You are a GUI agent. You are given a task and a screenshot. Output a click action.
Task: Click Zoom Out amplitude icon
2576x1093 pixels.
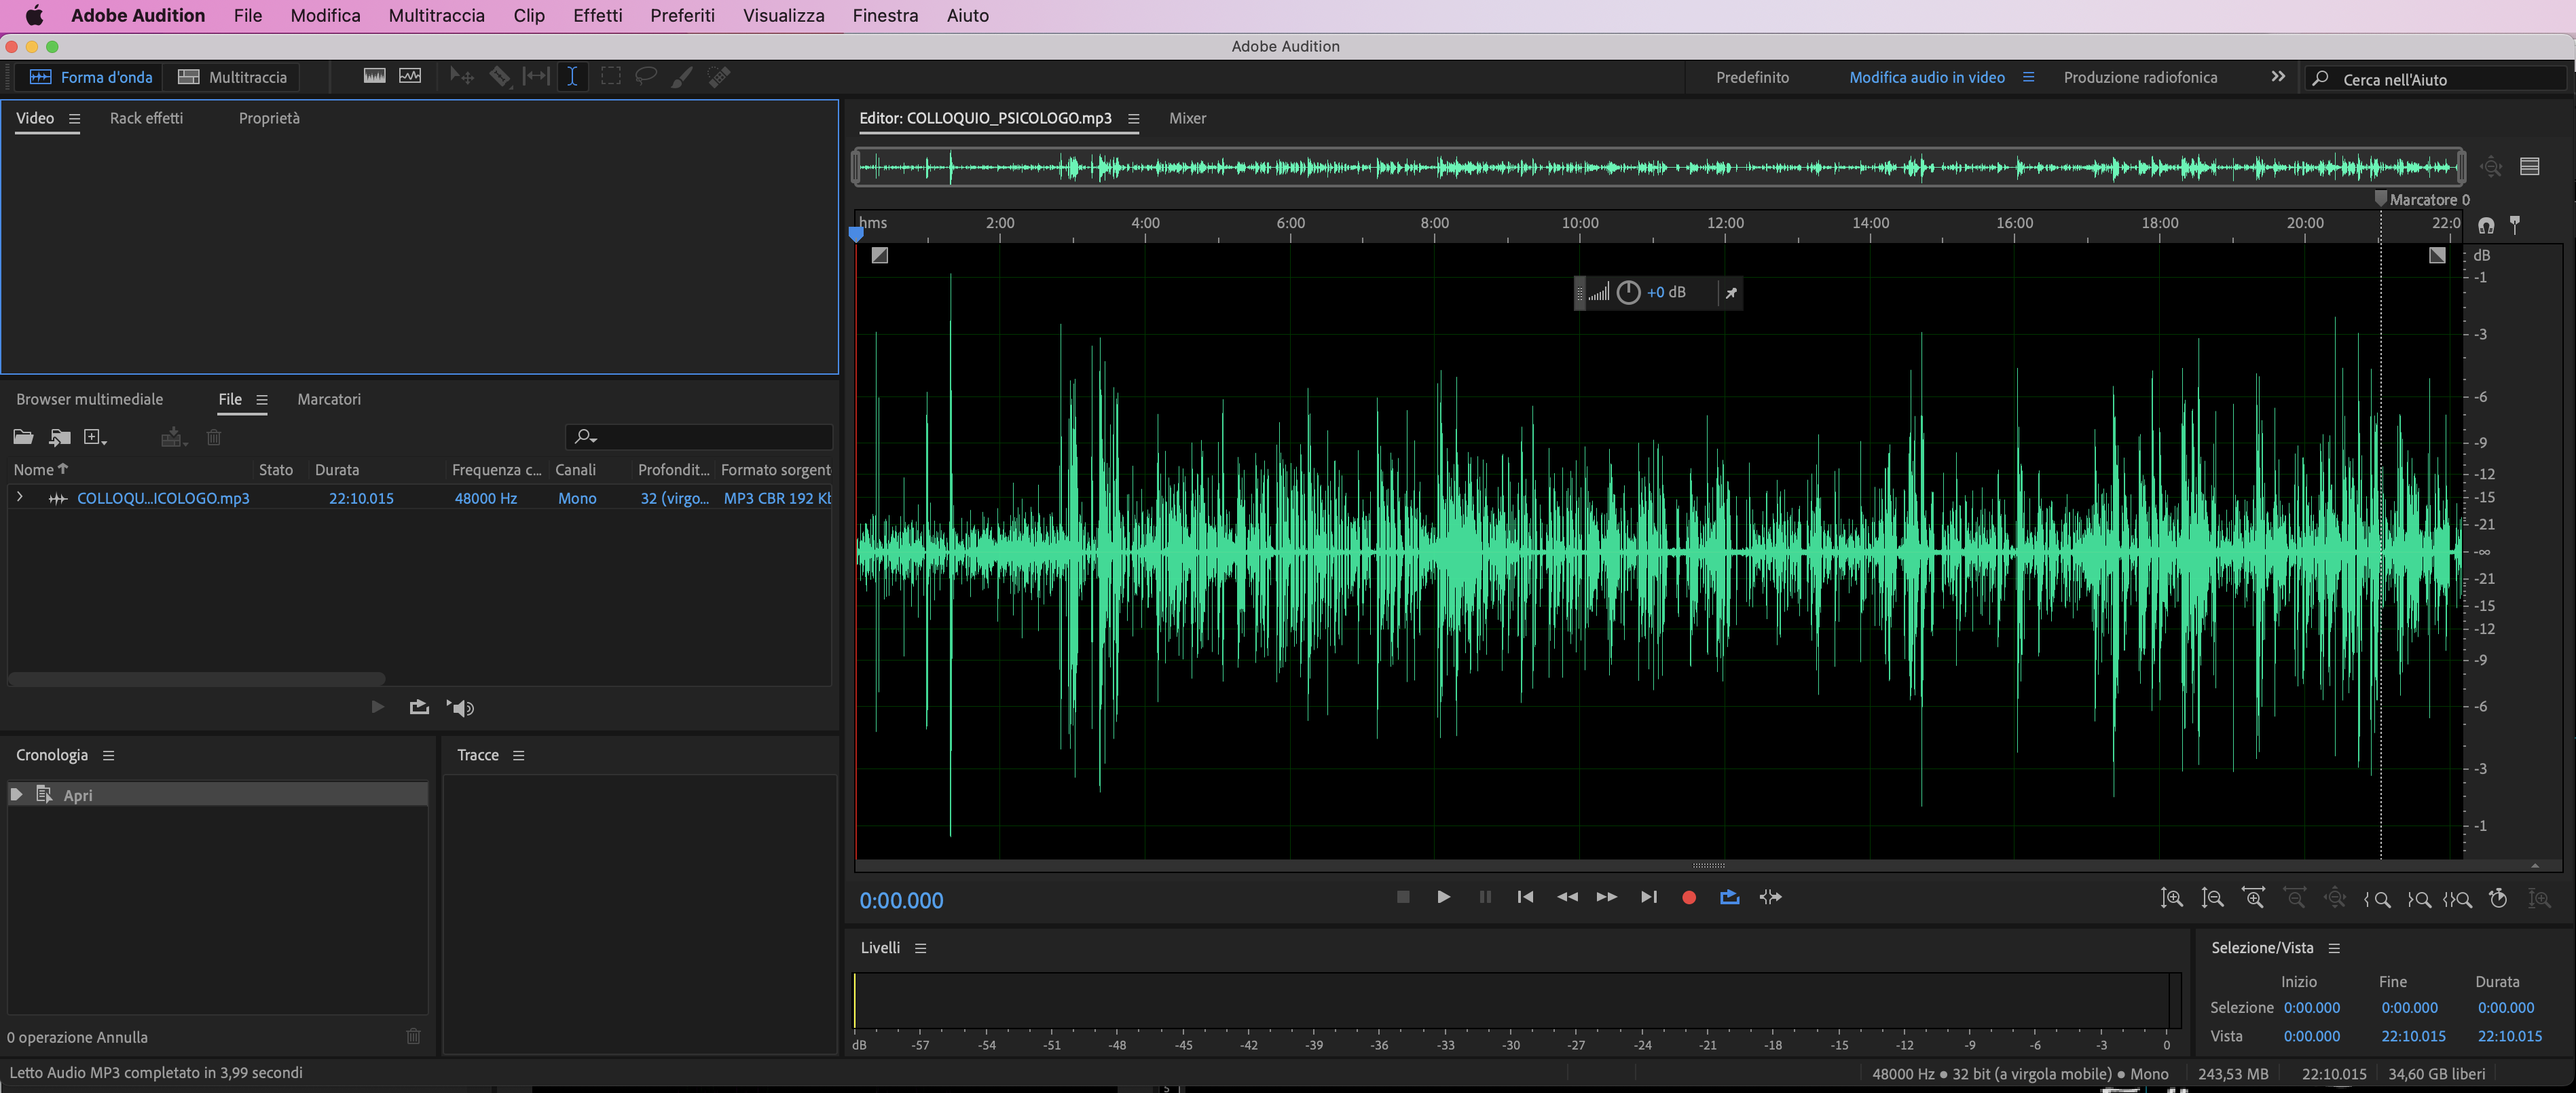(x=2212, y=898)
